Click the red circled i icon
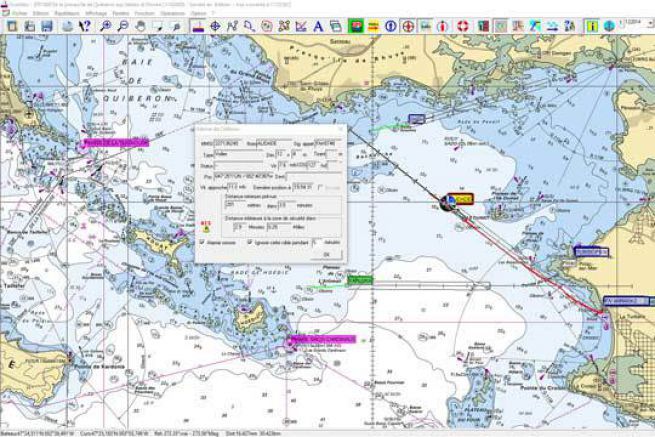Image resolution: width=655 pixels, height=437 pixels. tap(443, 26)
